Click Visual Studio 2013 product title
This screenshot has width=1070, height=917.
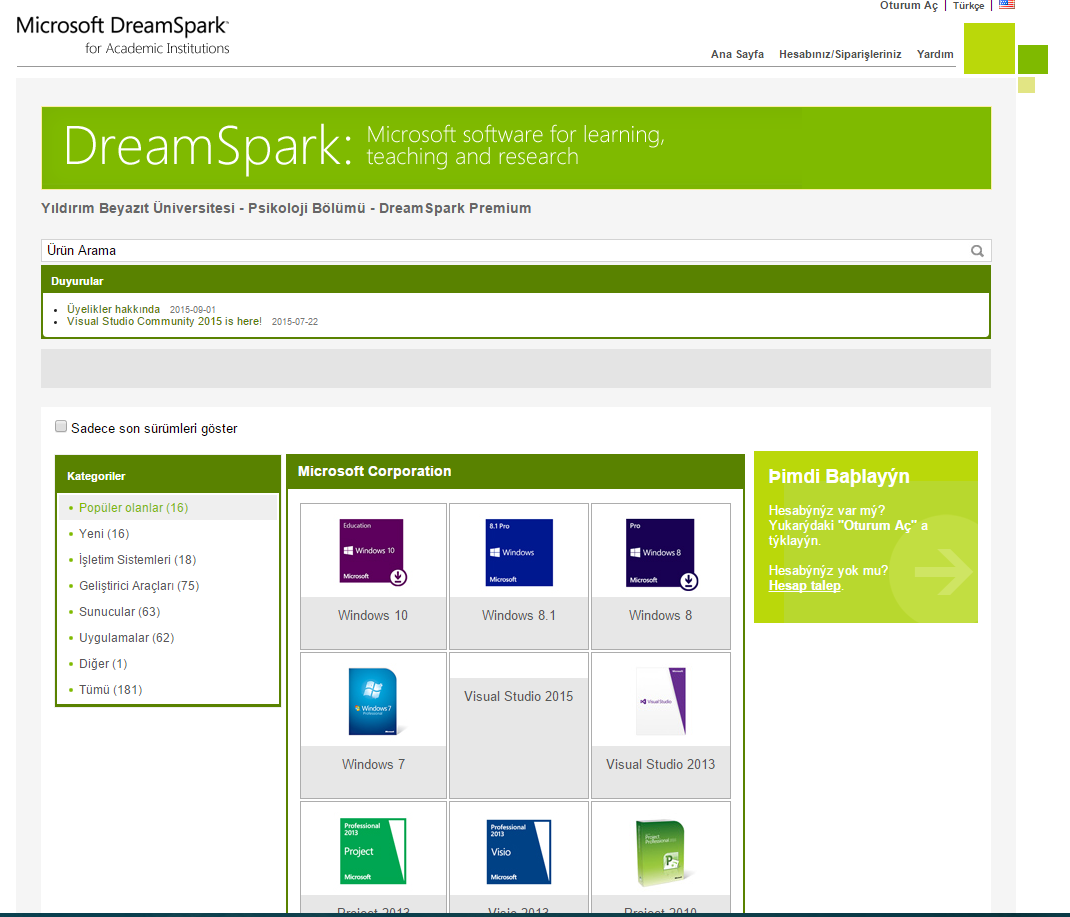pos(661,764)
